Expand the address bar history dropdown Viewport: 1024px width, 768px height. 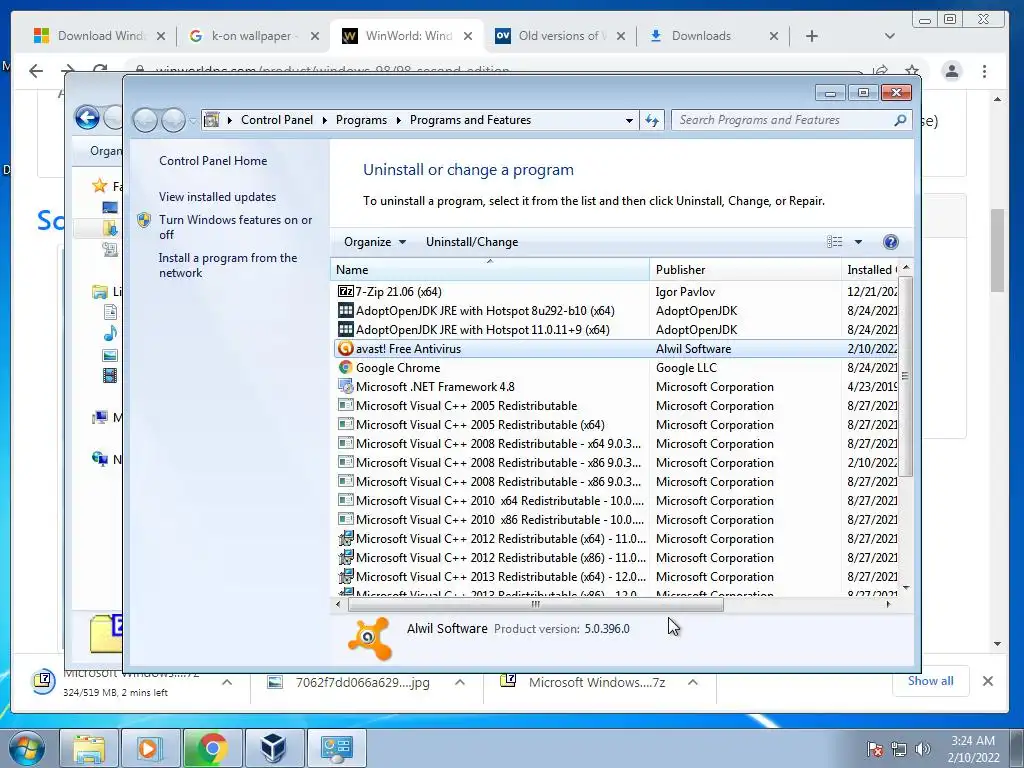(x=629, y=120)
